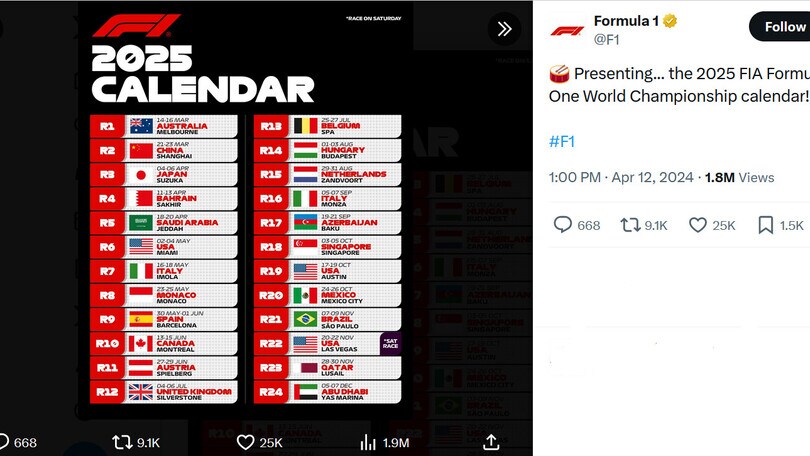Open the #F1 hashtag link
Image resolution: width=810 pixels, height=456 pixels.
(562, 141)
